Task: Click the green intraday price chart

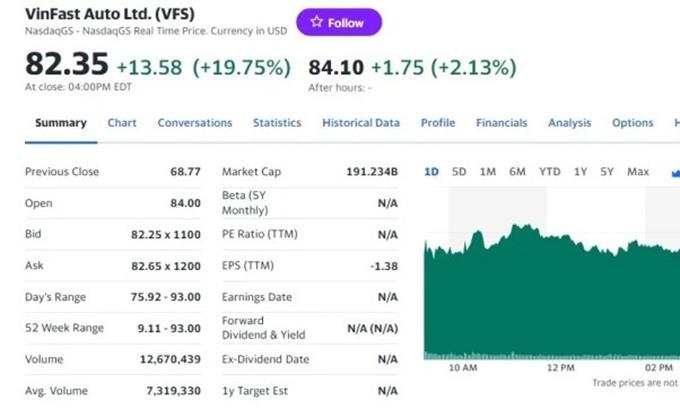Action: [x=552, y=295]
